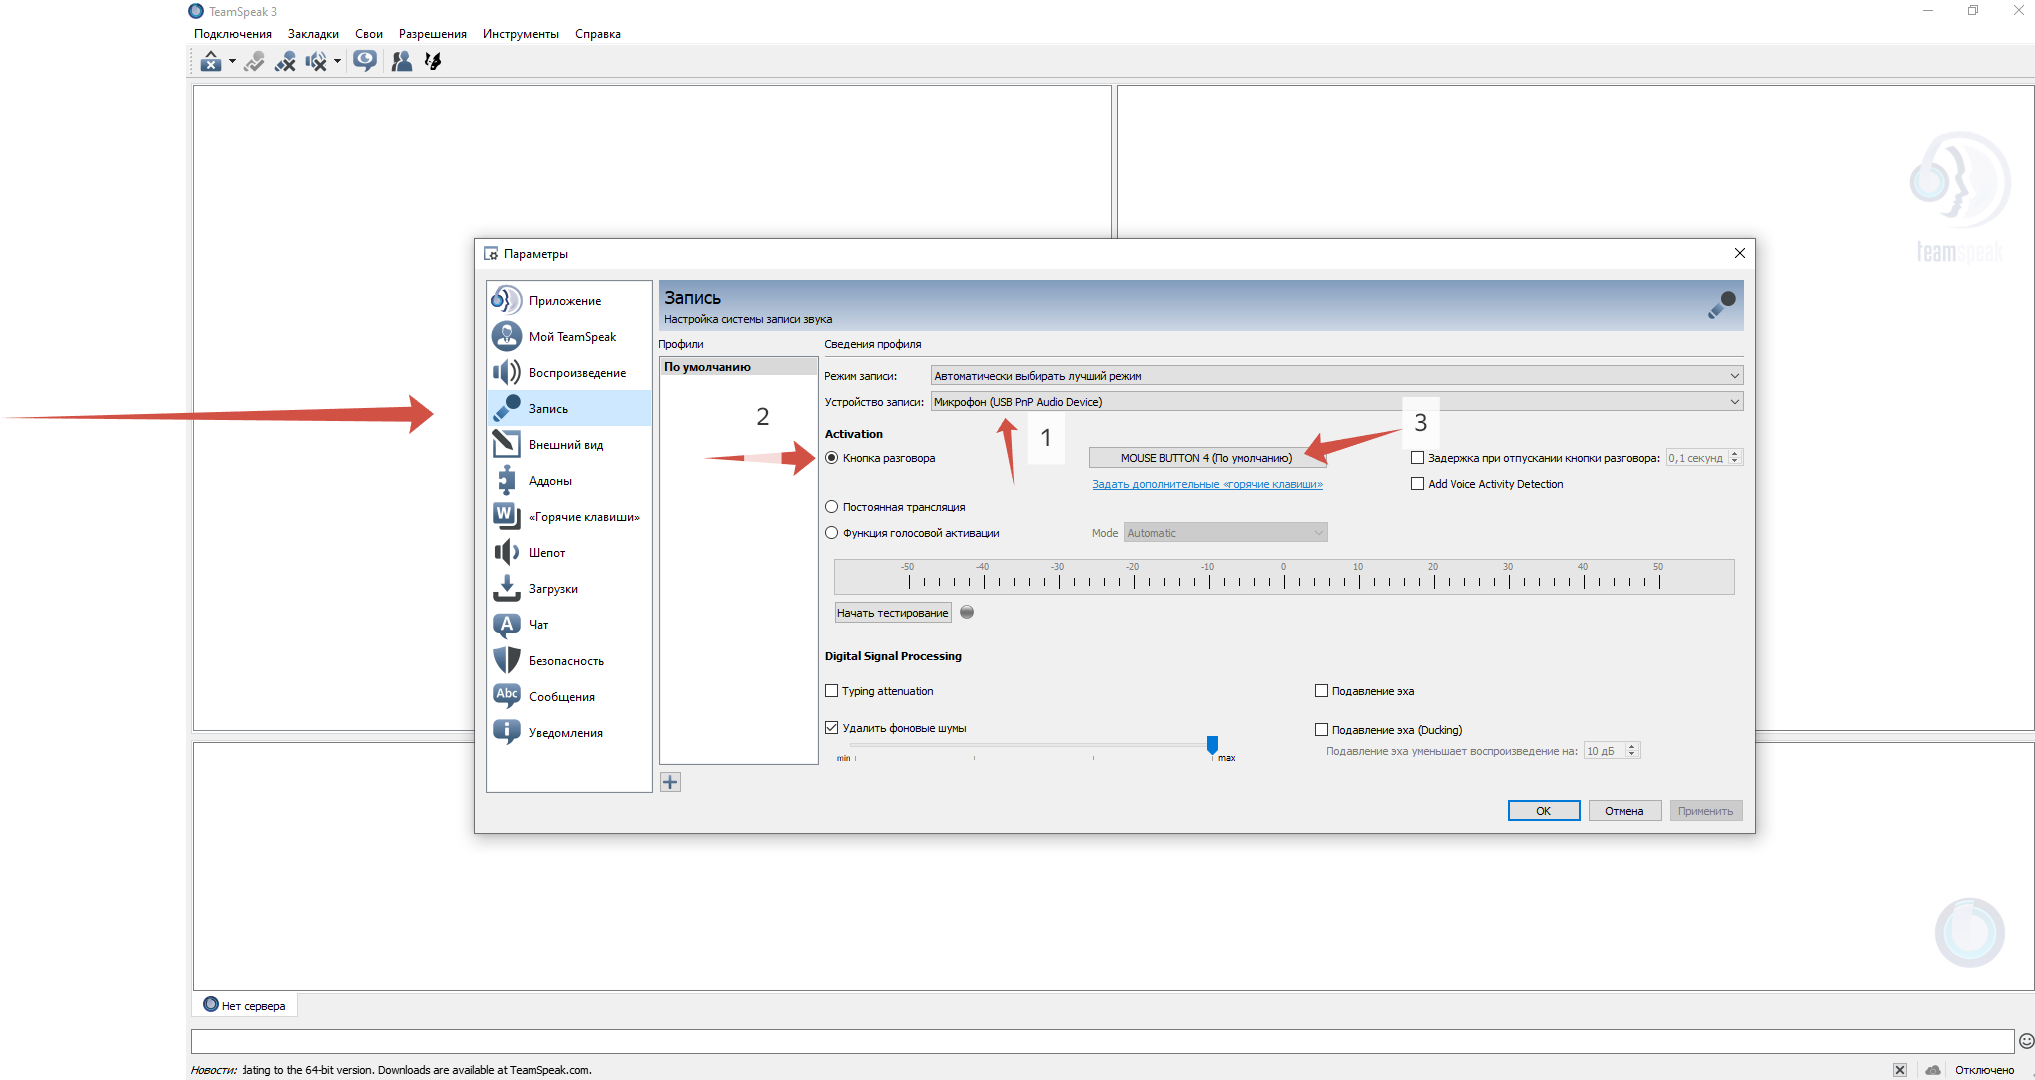Click the chat message input field

click(1102, 1041)
